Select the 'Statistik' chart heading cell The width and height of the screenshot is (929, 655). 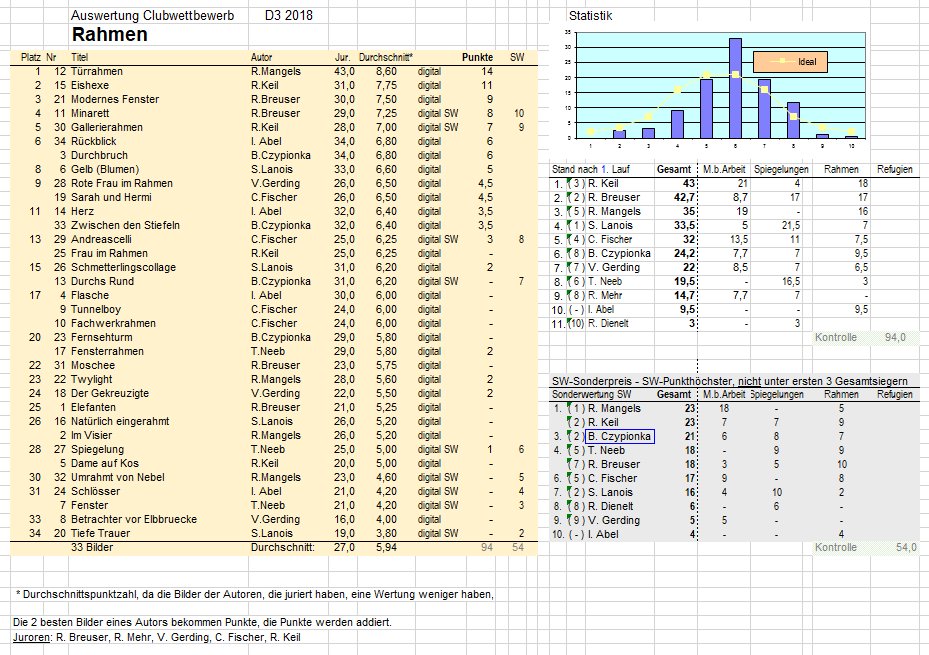tap(590, 16)
